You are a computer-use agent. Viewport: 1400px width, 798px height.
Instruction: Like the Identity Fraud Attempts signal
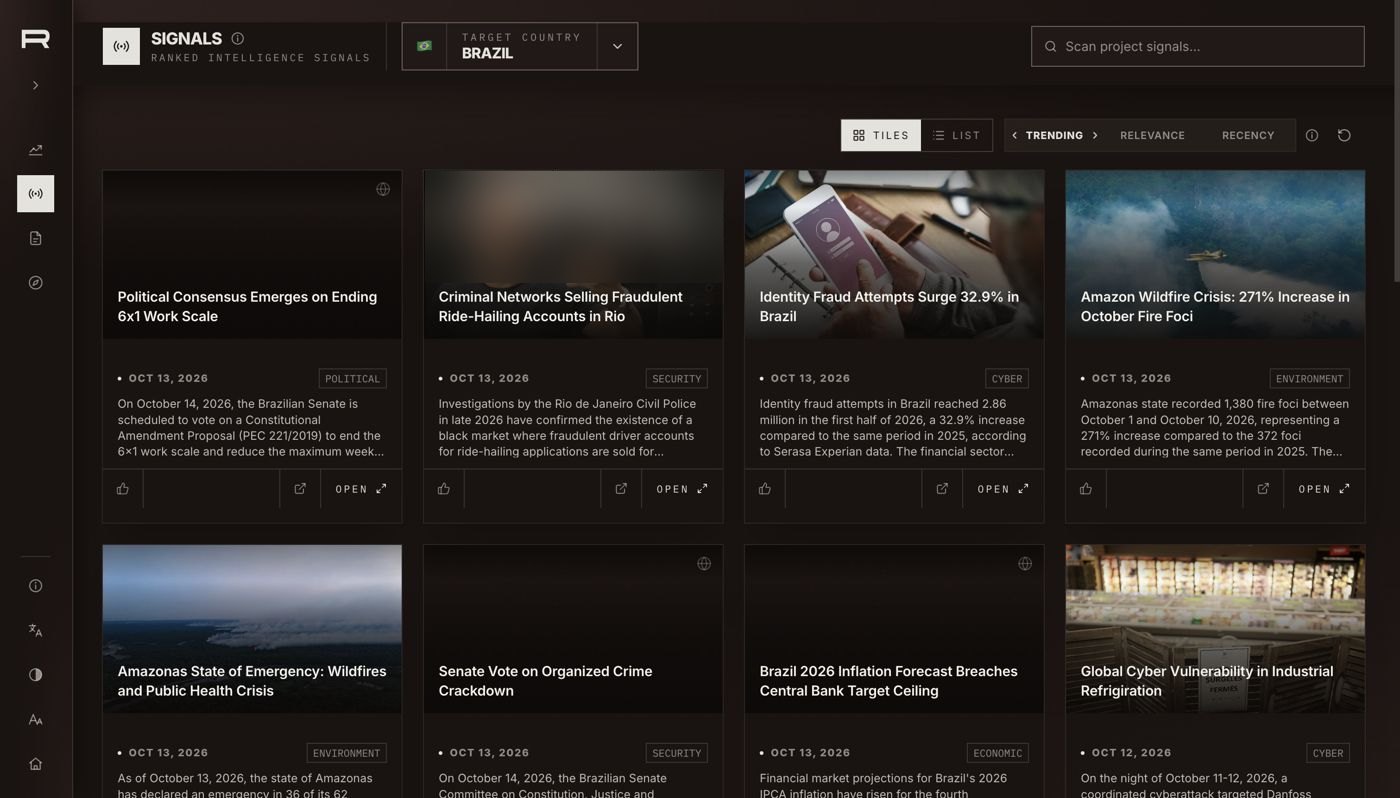[765, 489]
